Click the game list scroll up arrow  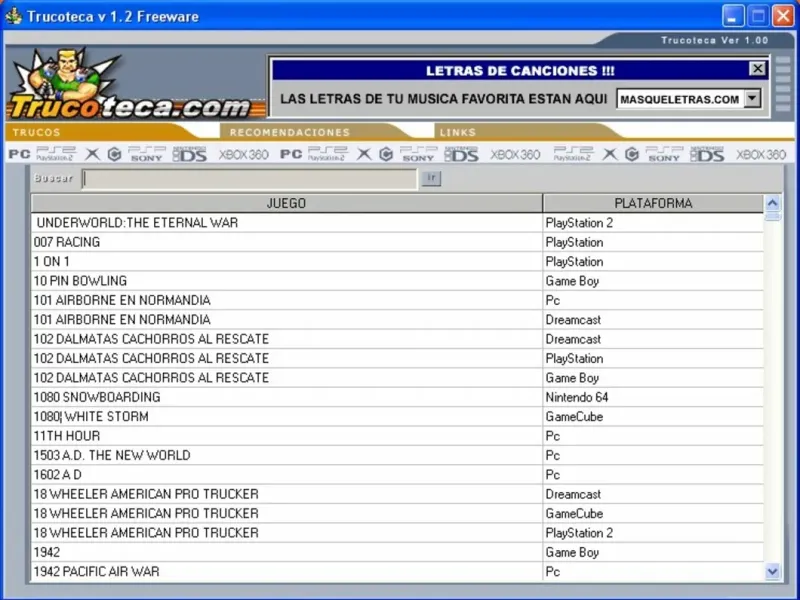tap(772, 203)
